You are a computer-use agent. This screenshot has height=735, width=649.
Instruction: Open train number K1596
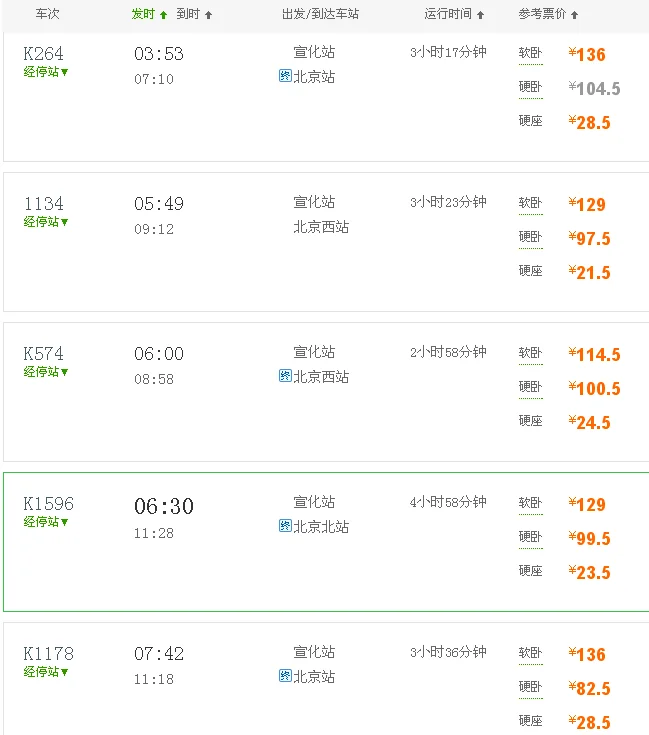(49, 503)
